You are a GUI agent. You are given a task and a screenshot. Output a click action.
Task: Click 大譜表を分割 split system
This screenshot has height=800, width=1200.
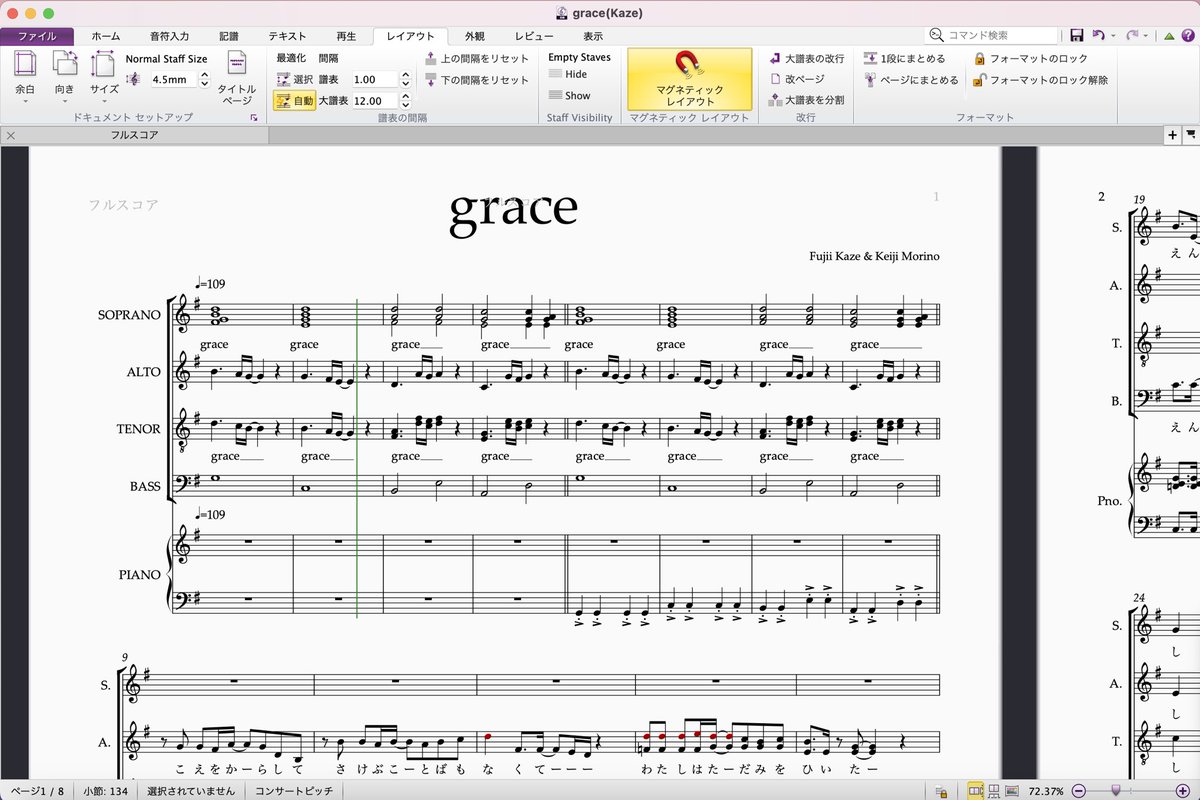click(x=807, y=100)
